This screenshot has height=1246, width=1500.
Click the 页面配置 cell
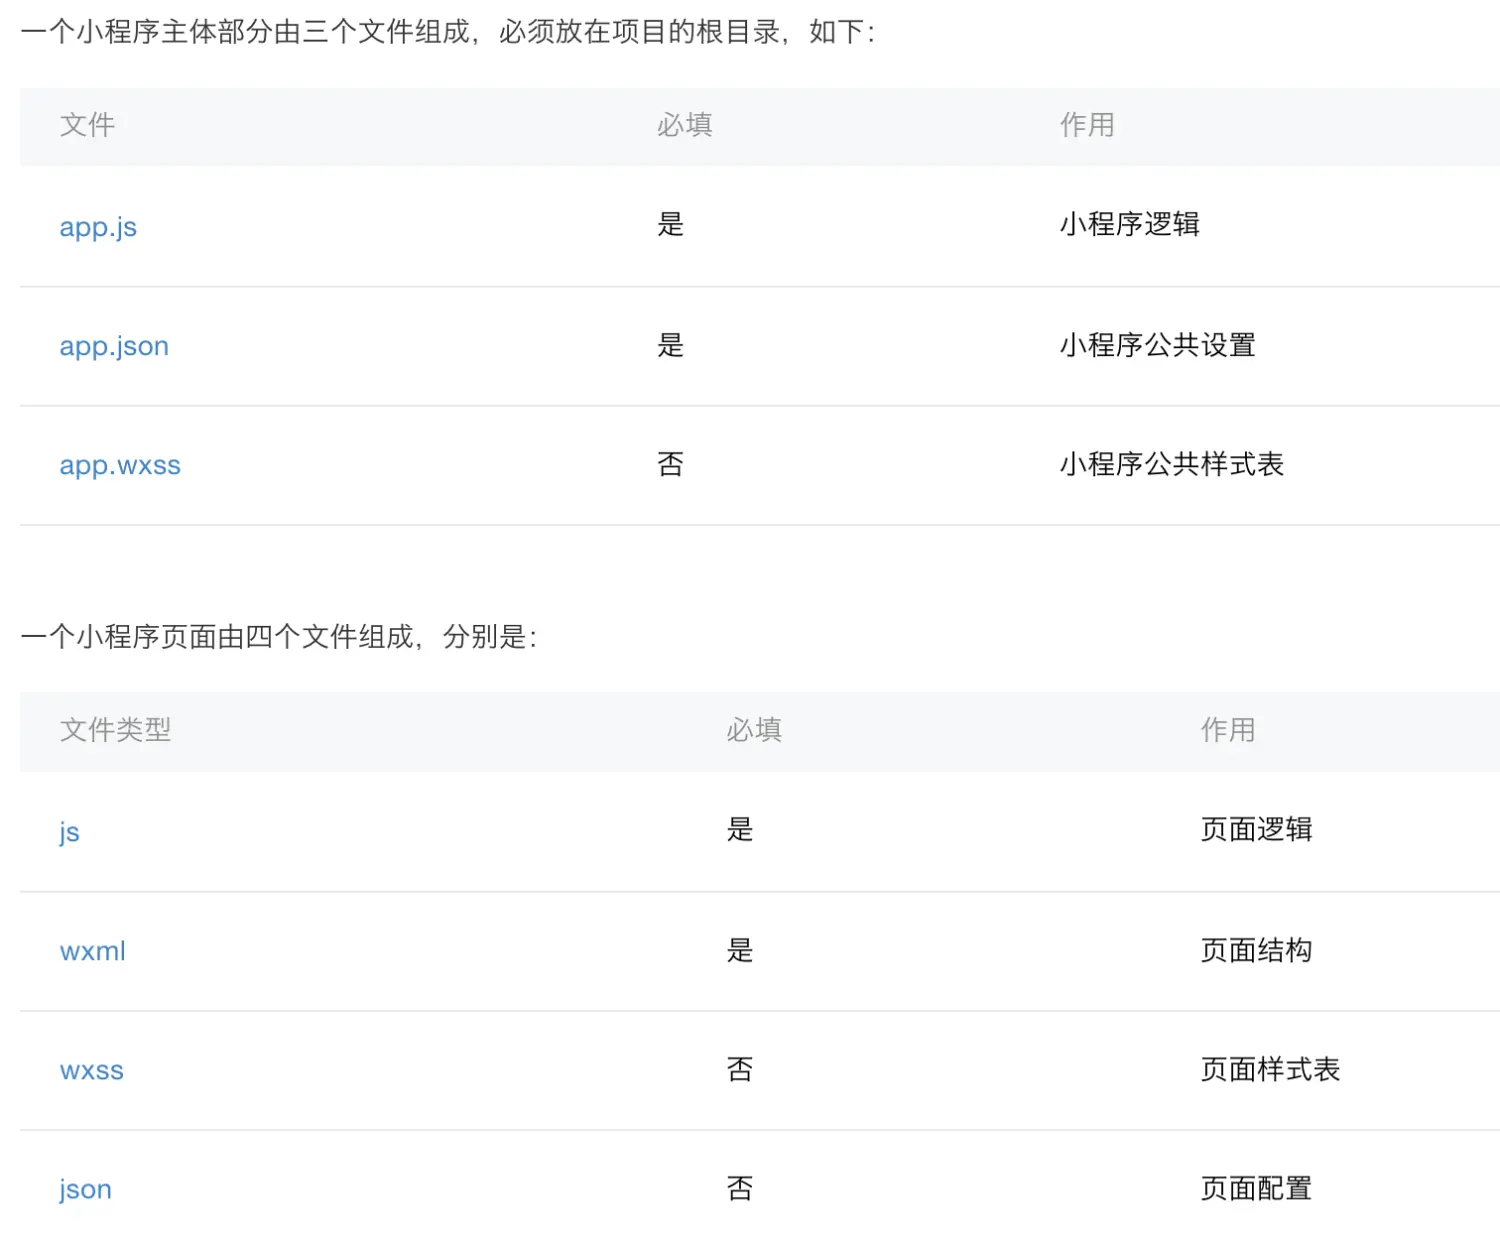click(1256, 1188)
